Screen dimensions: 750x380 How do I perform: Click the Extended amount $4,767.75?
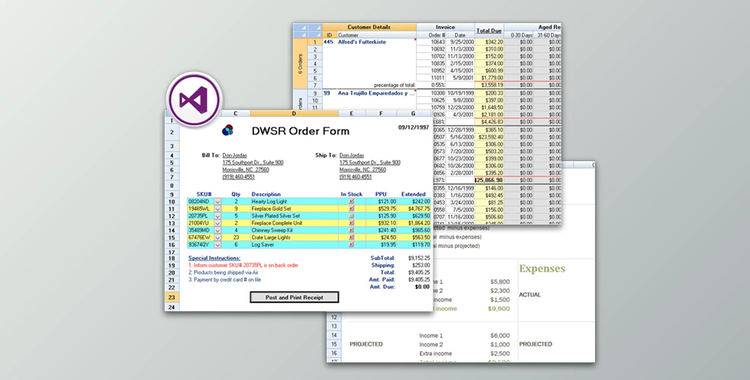[x=419, y=209]
